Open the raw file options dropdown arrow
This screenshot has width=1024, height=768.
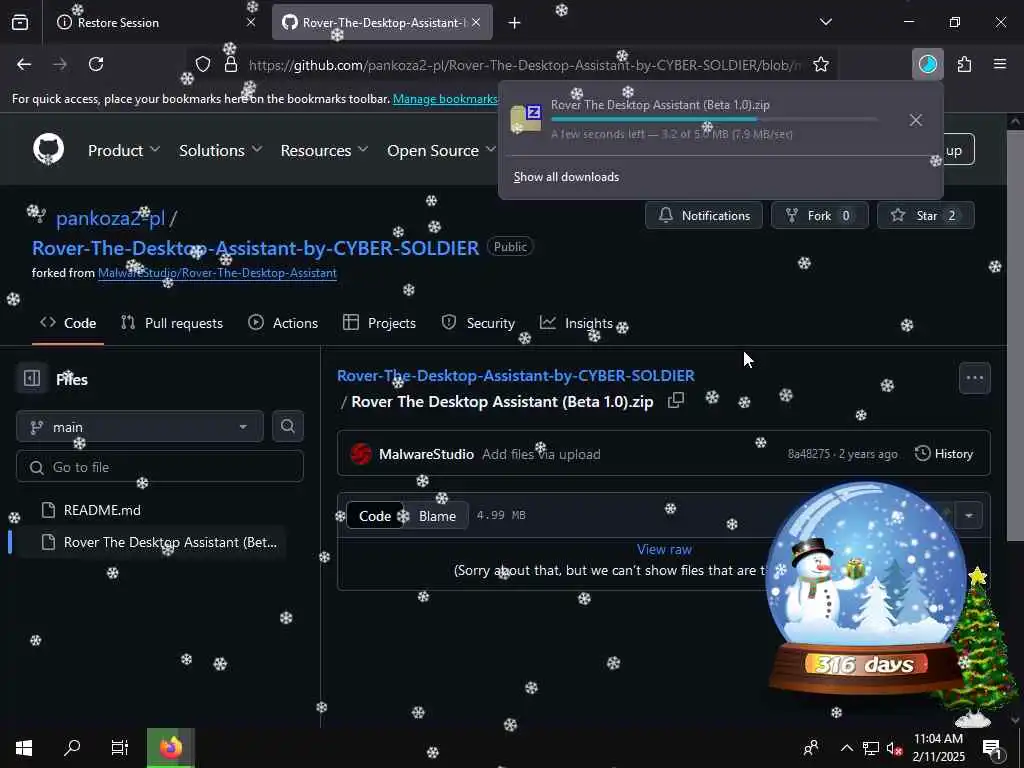pos(969,516)
